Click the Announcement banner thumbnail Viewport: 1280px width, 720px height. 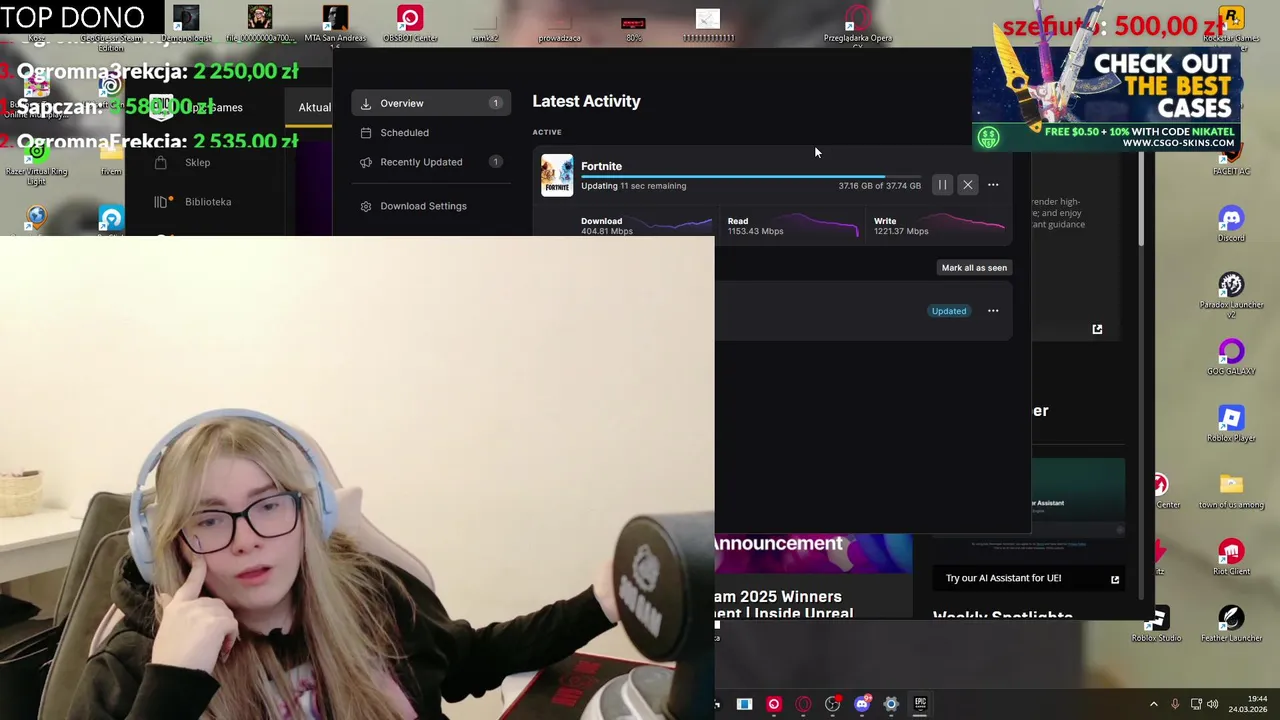(x=813, y=553)
